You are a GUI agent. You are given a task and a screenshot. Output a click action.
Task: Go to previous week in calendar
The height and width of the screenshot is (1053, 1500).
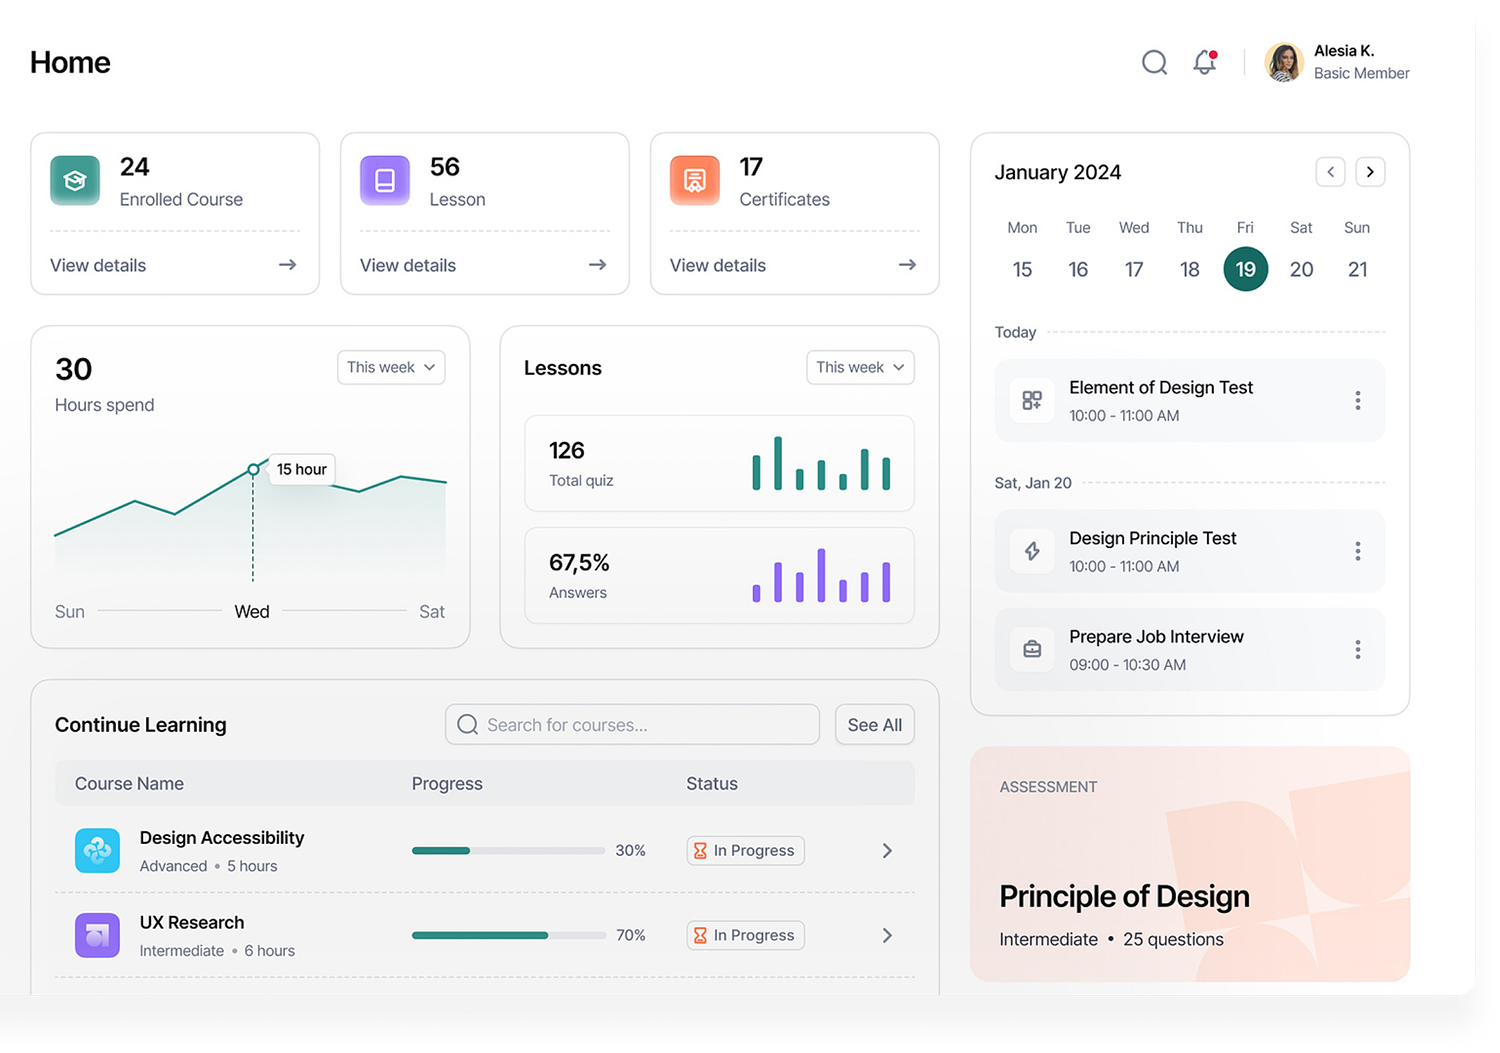[x=1330, y=172]
